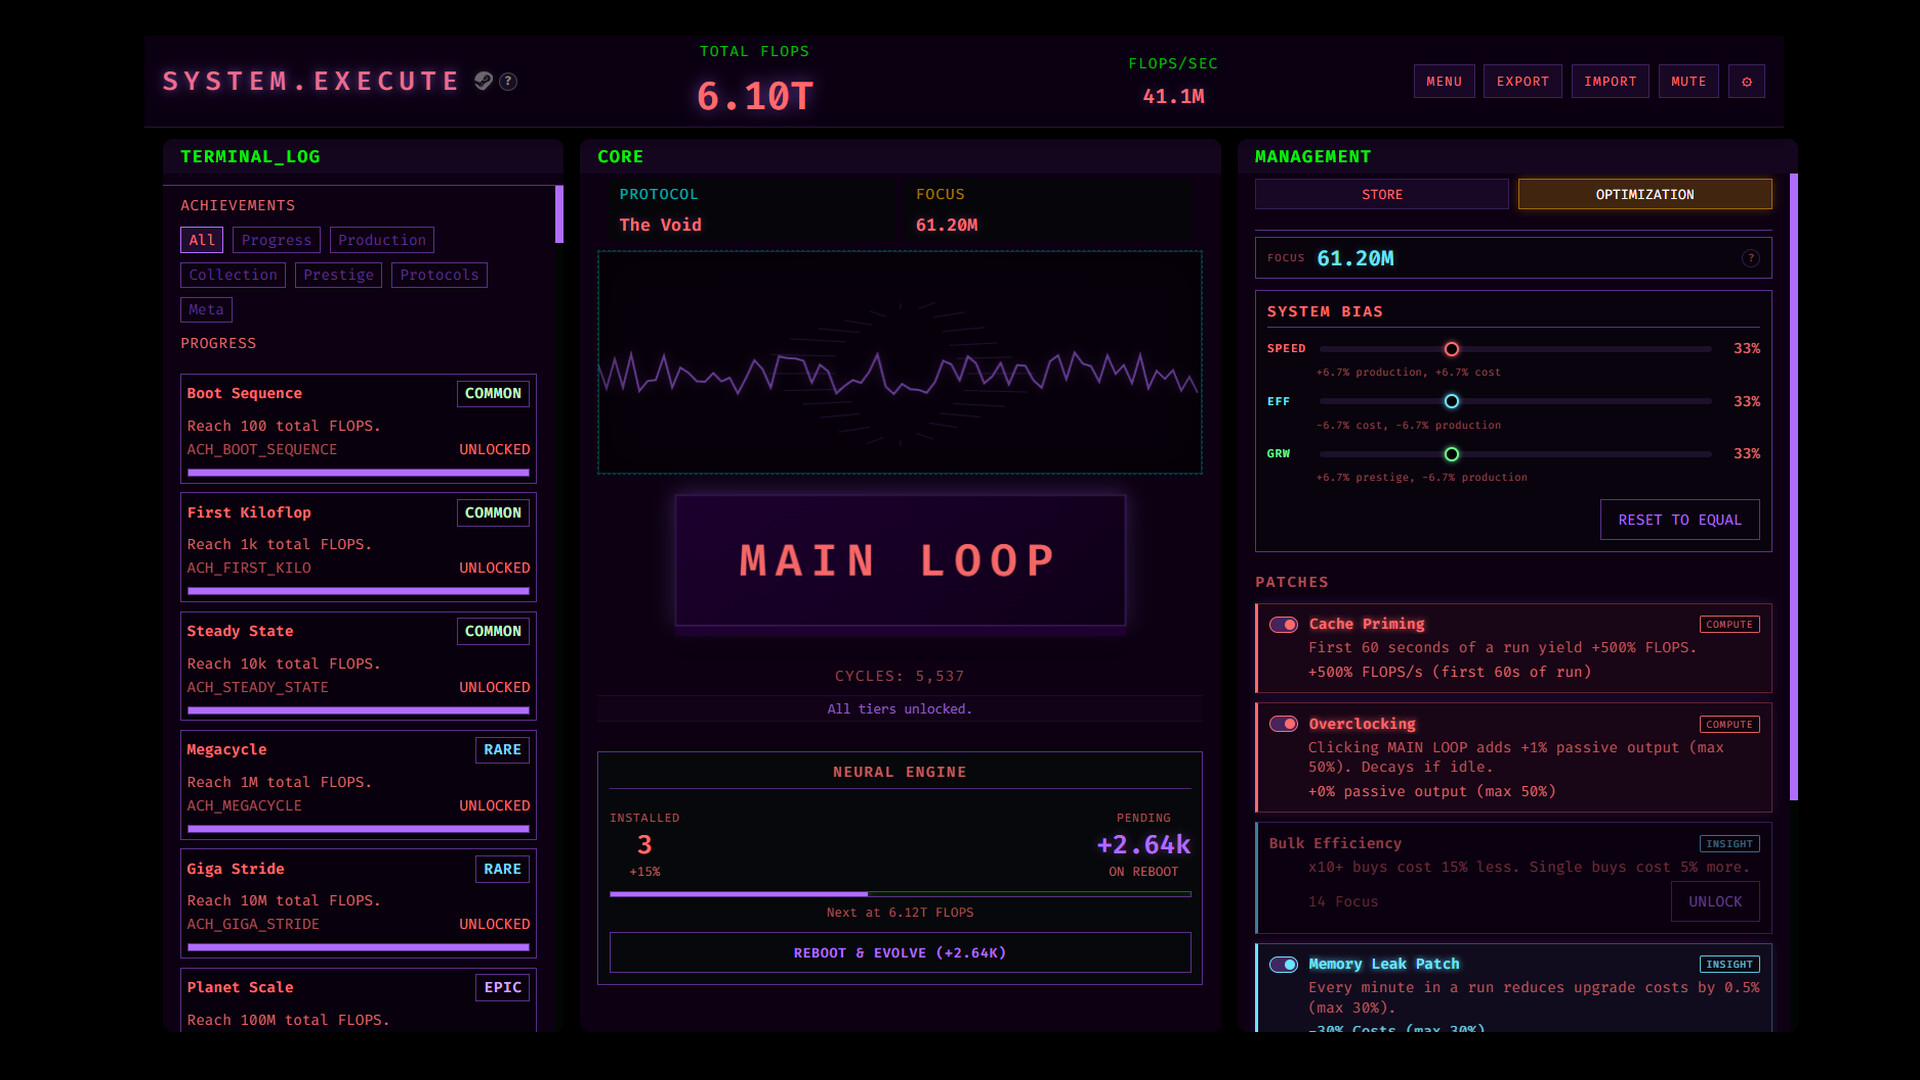The image size is (1920, 1080).
Task: Click the SPEED bias slider handle
Action: tap(1451, 349)
